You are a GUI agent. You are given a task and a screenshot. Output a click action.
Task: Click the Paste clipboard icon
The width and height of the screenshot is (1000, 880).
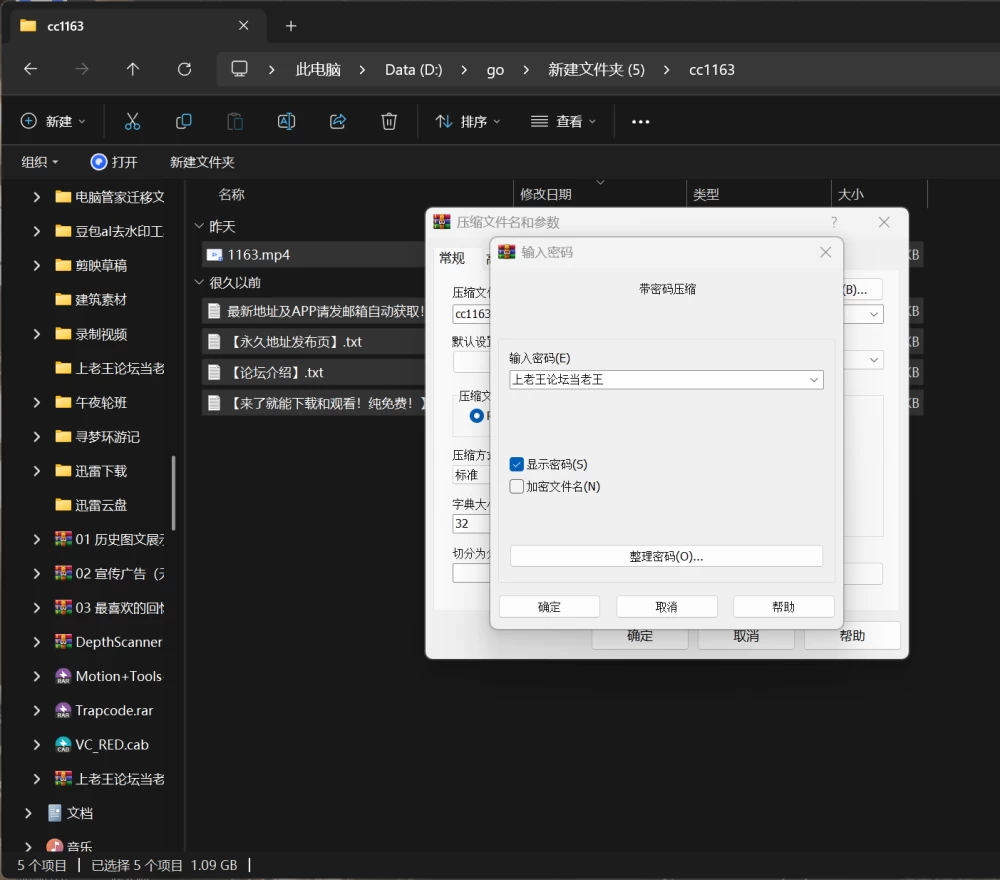coord(235,121)
